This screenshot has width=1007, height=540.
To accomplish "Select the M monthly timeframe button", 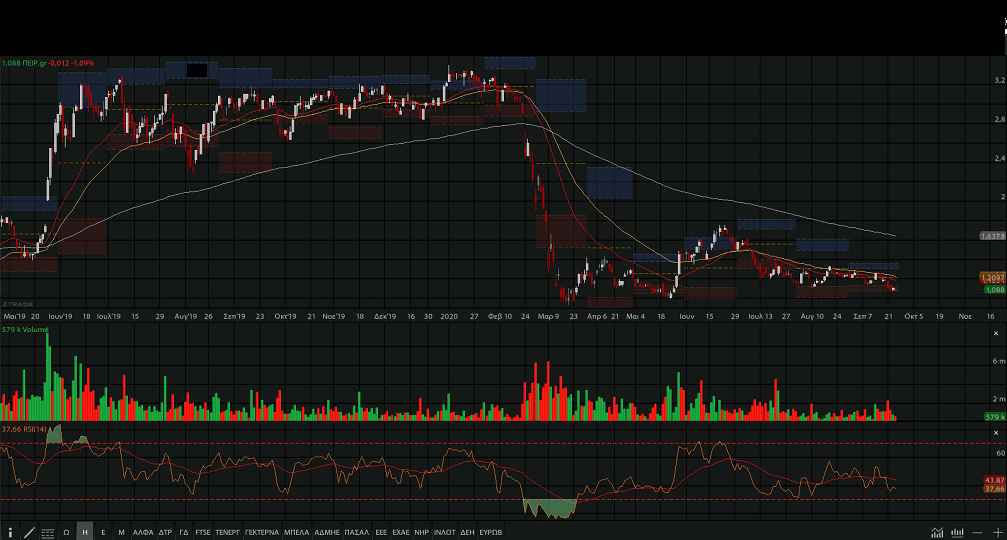I will click(121, 532).
